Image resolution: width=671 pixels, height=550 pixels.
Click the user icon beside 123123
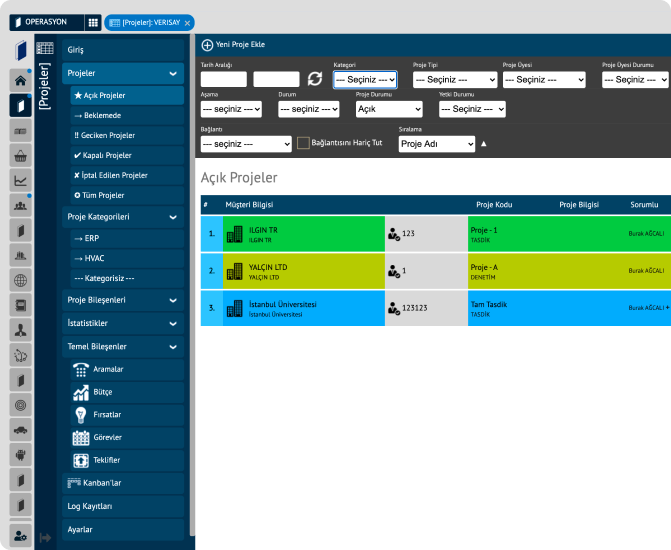(394, 308)
